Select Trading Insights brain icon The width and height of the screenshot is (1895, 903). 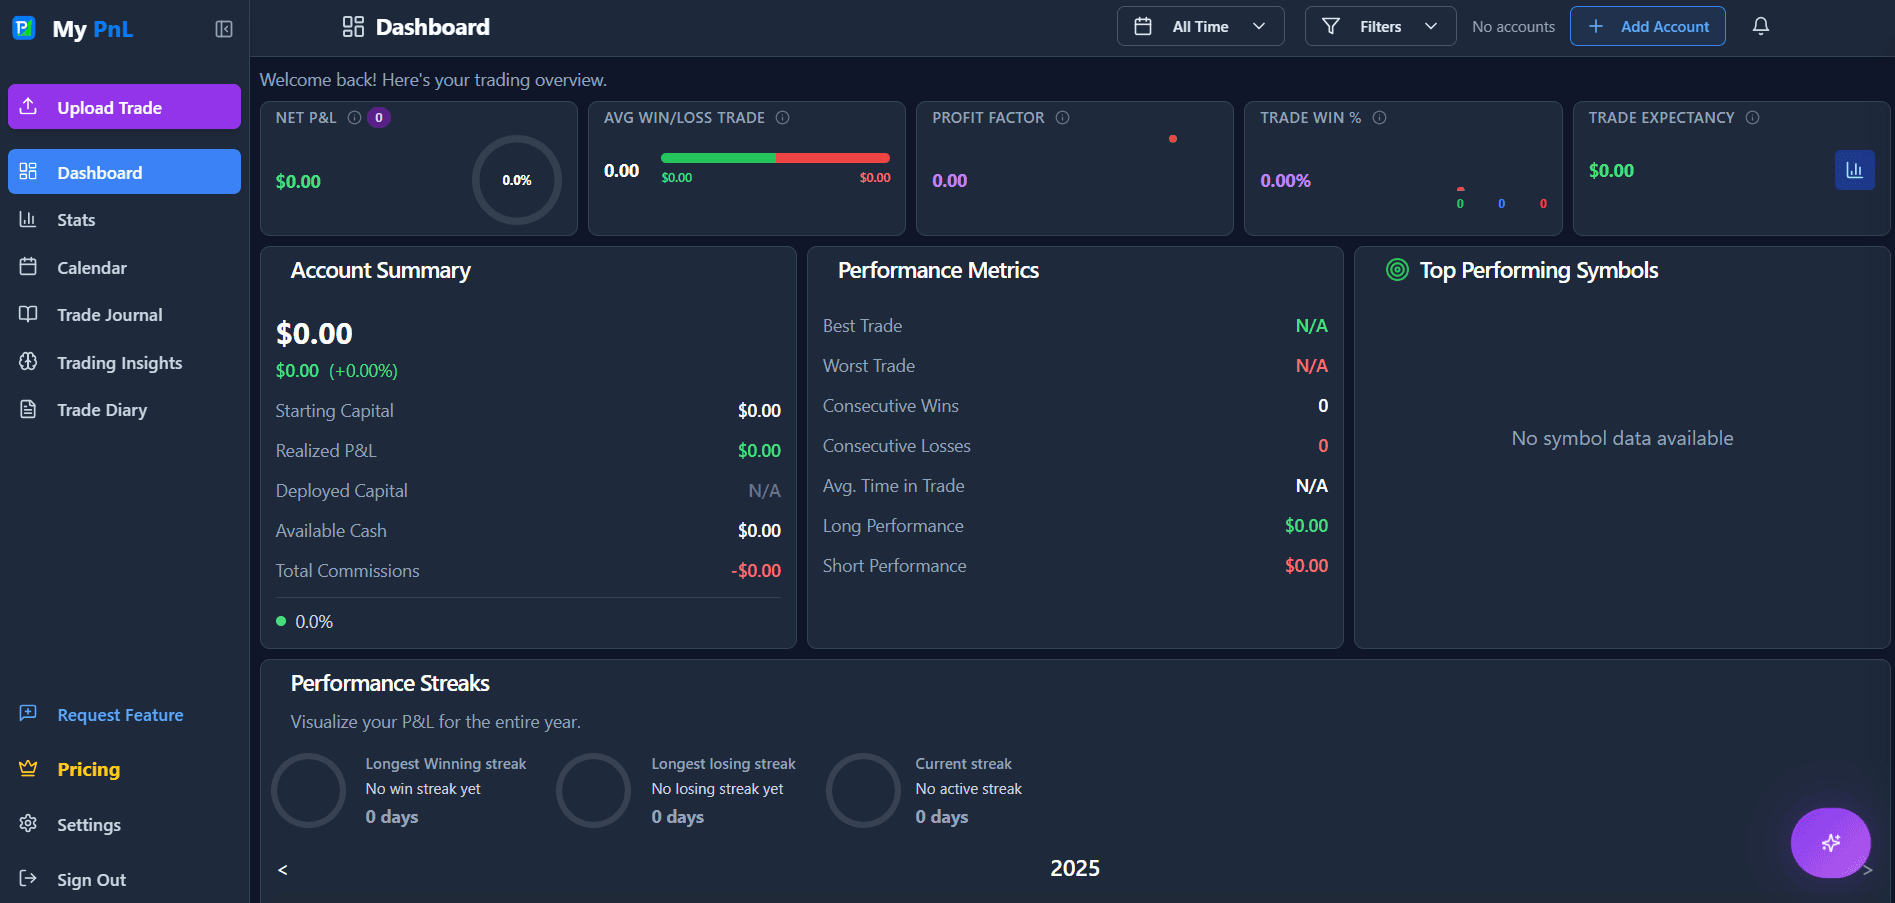pos(30,362)
